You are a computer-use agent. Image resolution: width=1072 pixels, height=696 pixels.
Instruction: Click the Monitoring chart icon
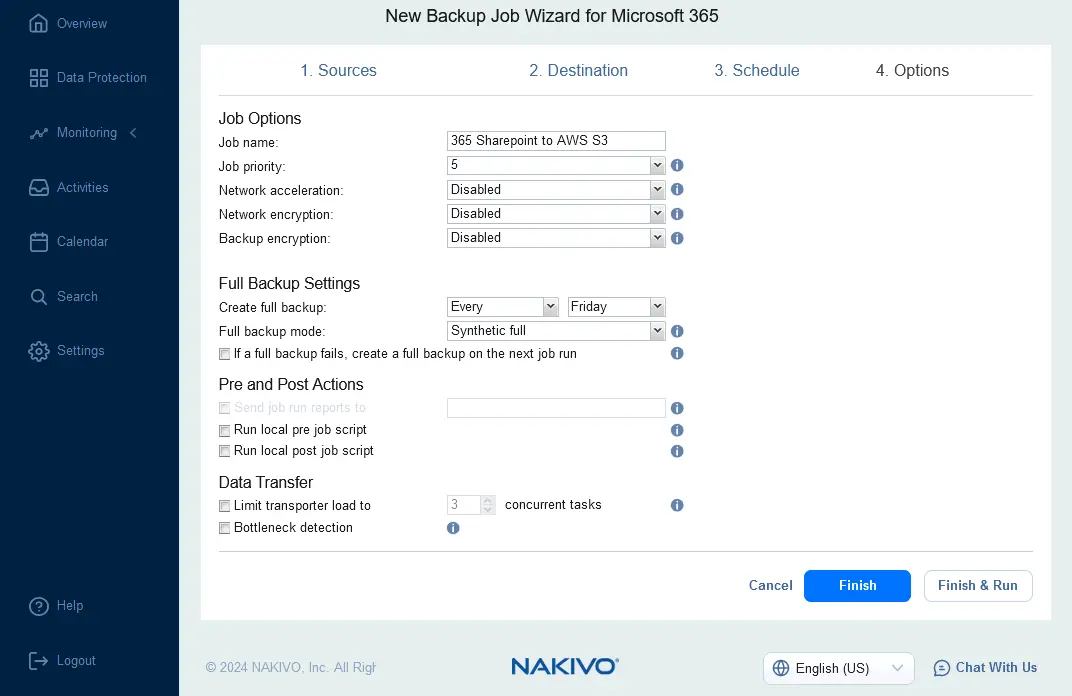click(38, 133)
